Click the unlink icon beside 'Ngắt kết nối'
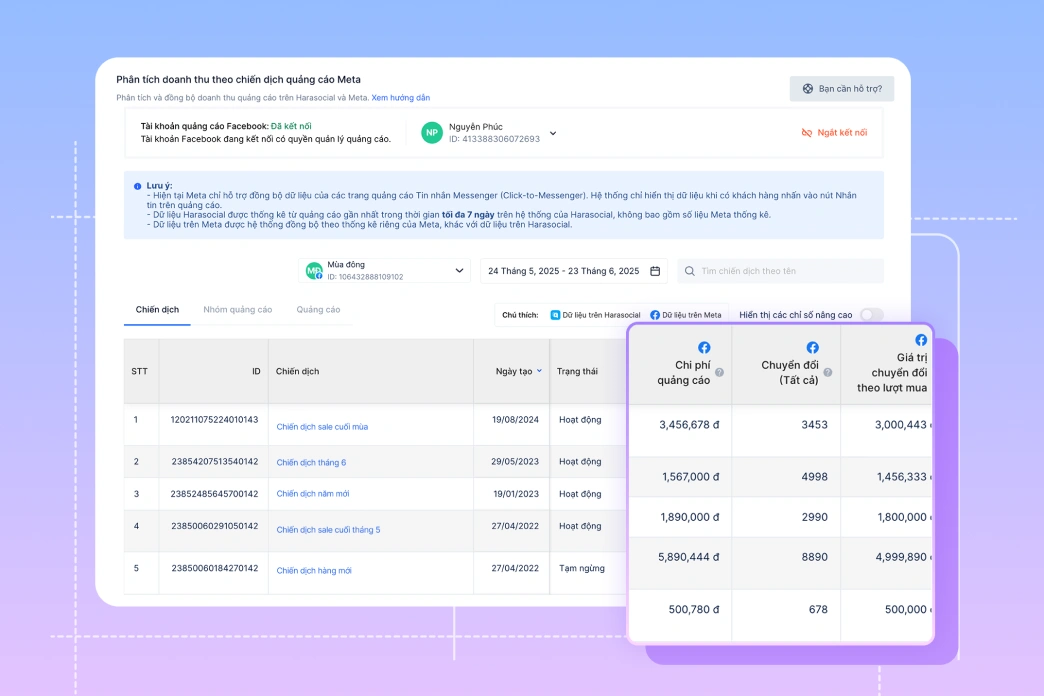 807,133
